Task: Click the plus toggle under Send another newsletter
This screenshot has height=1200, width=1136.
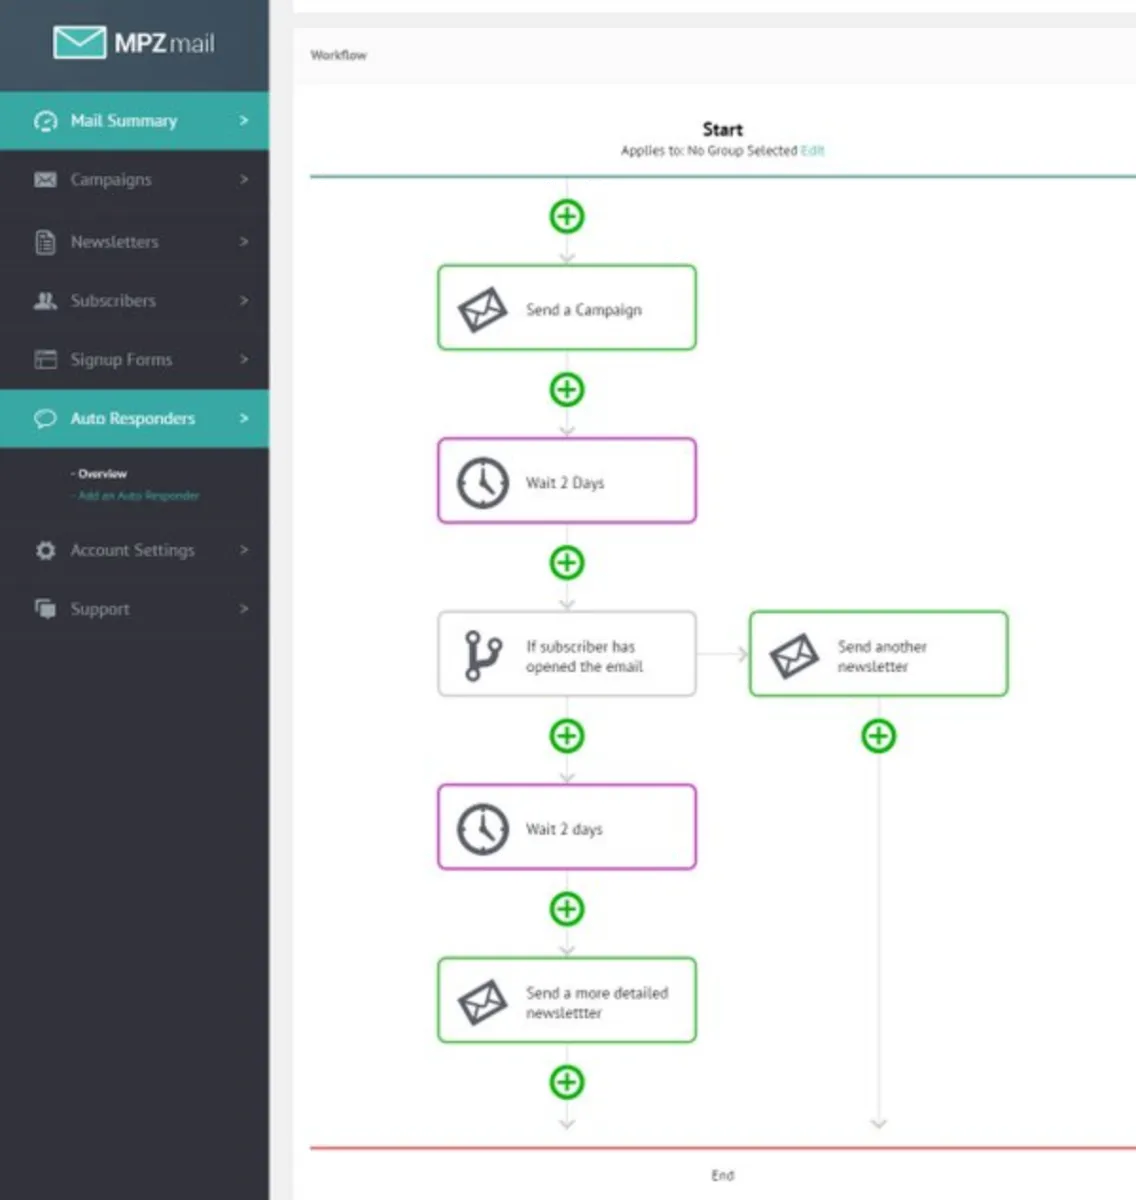Action: point(878,736)
